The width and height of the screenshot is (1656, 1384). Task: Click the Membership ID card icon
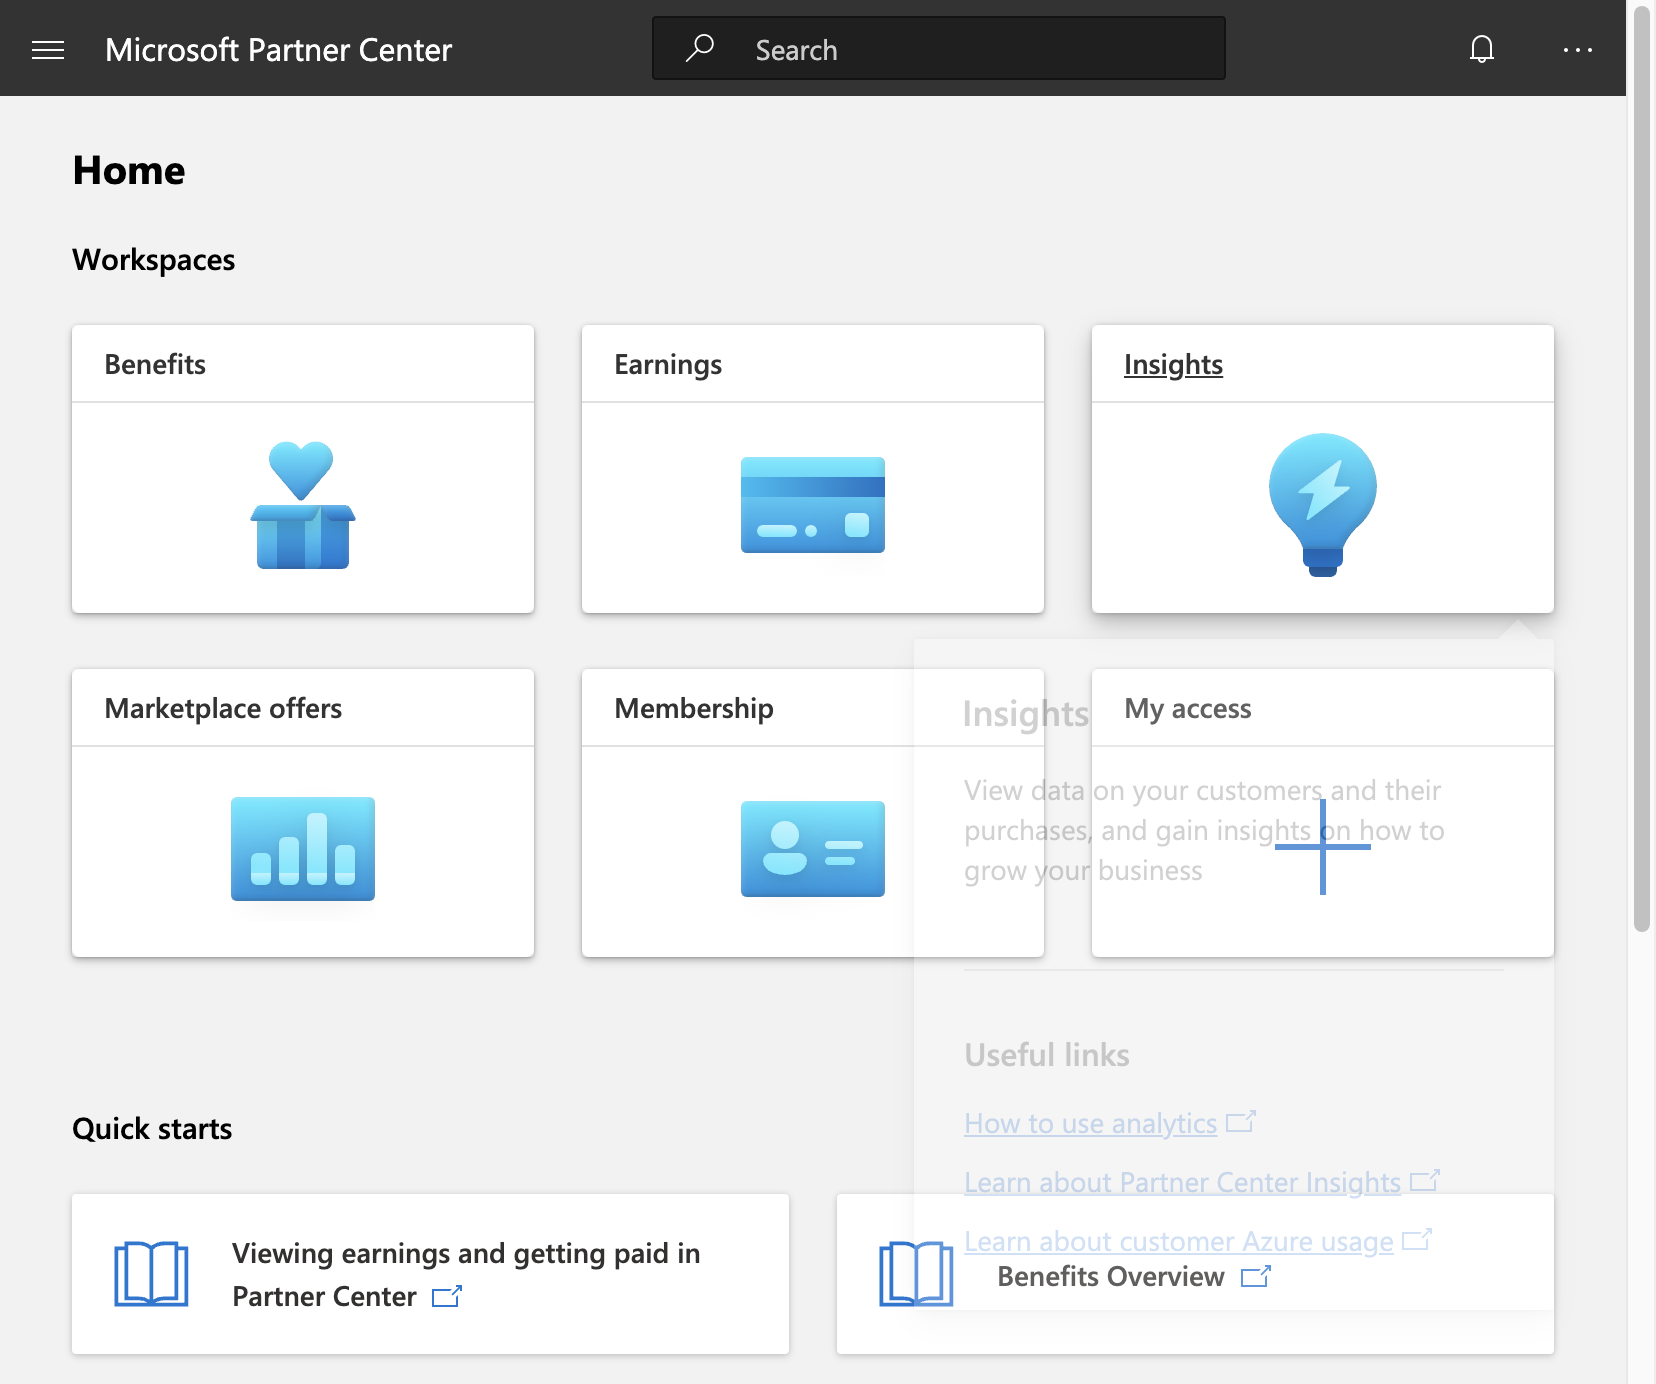point(813,849)
